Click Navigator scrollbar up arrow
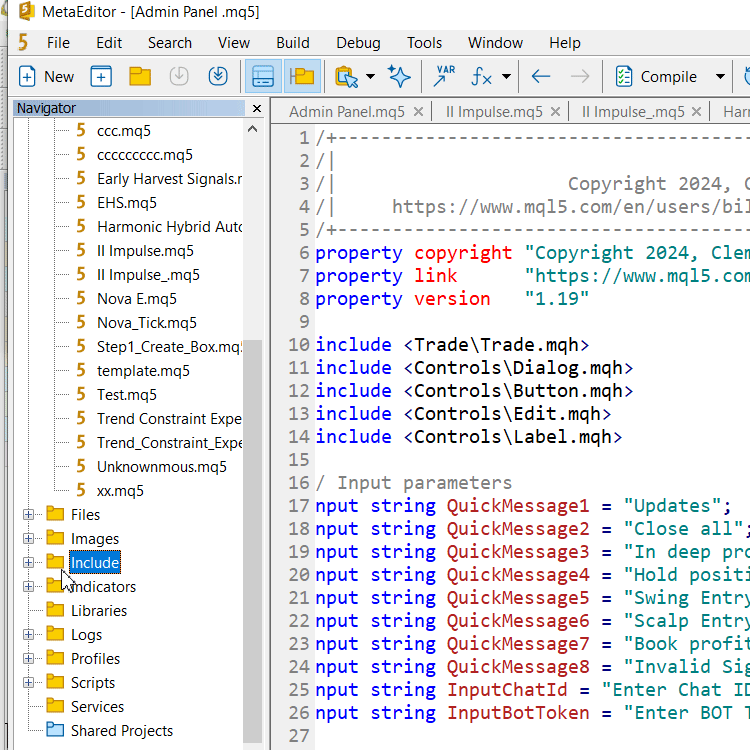Screen dimensions: 750x750 (253, 129)
